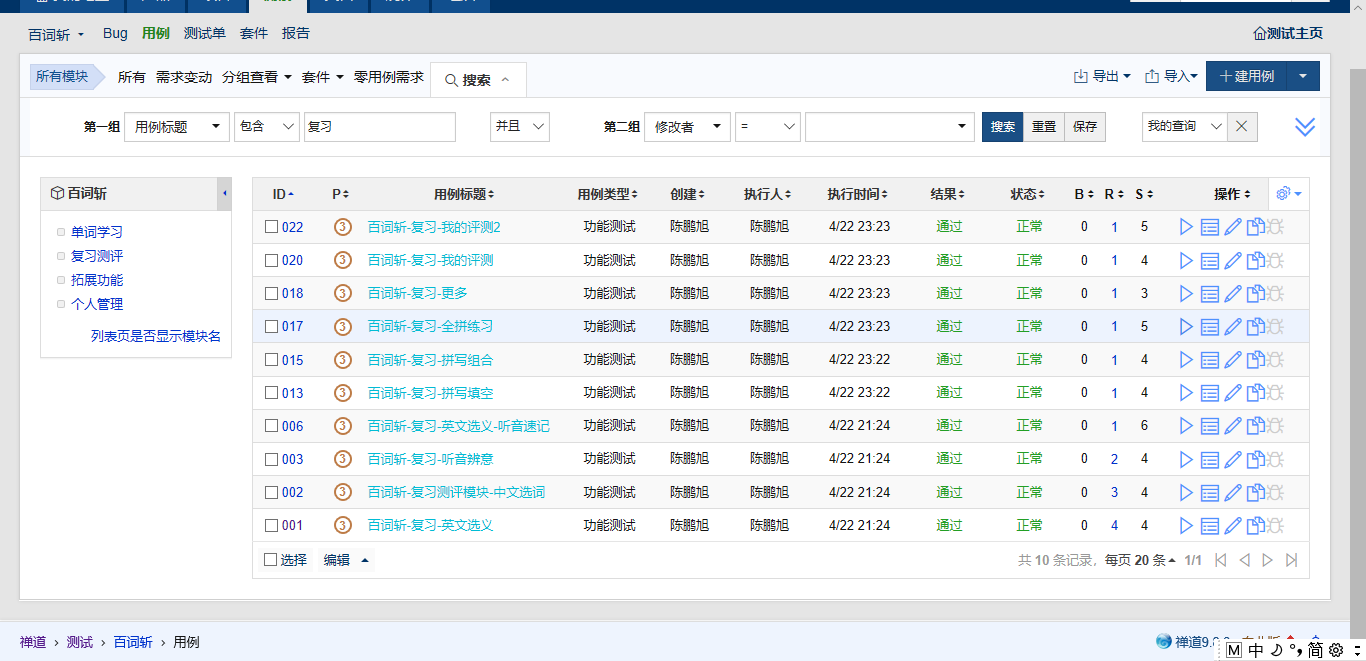This screenshot has height=661, width=1366.
Task: Open the 编辑 batch edit menu
Action: 346,560
